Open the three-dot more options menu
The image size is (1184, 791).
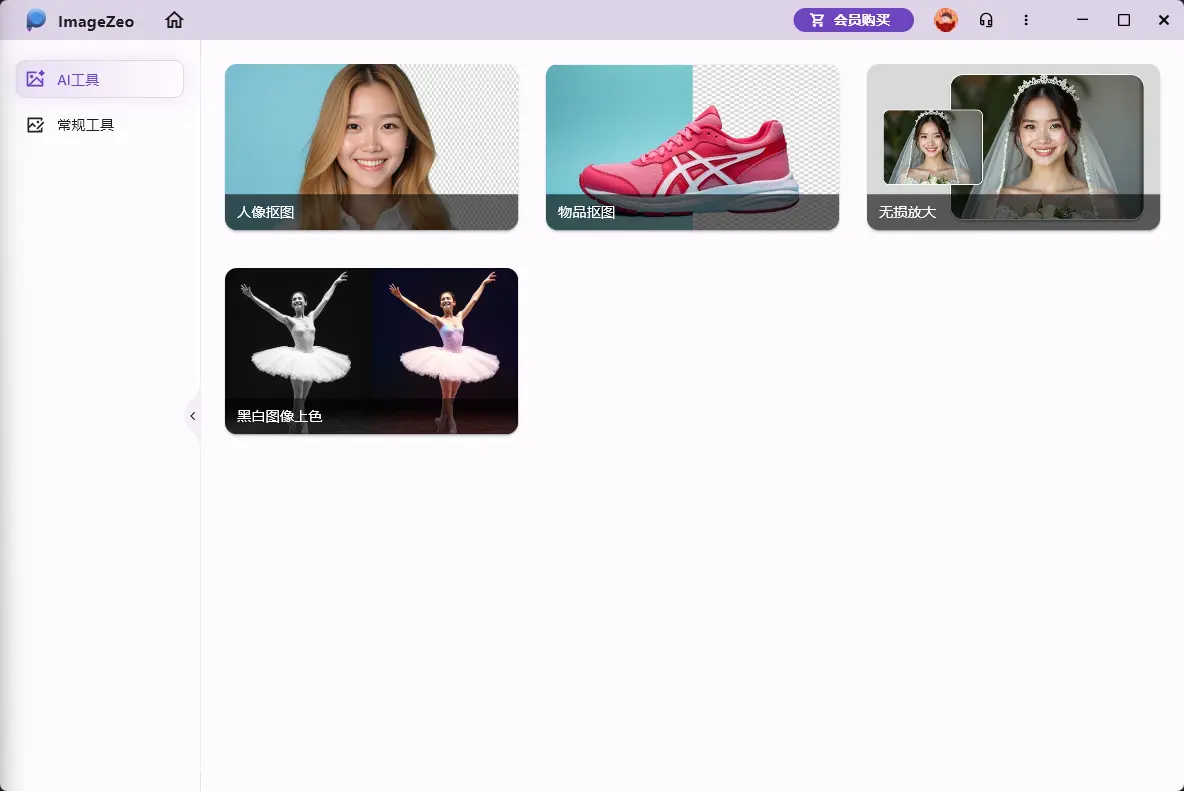point(1026,20)
